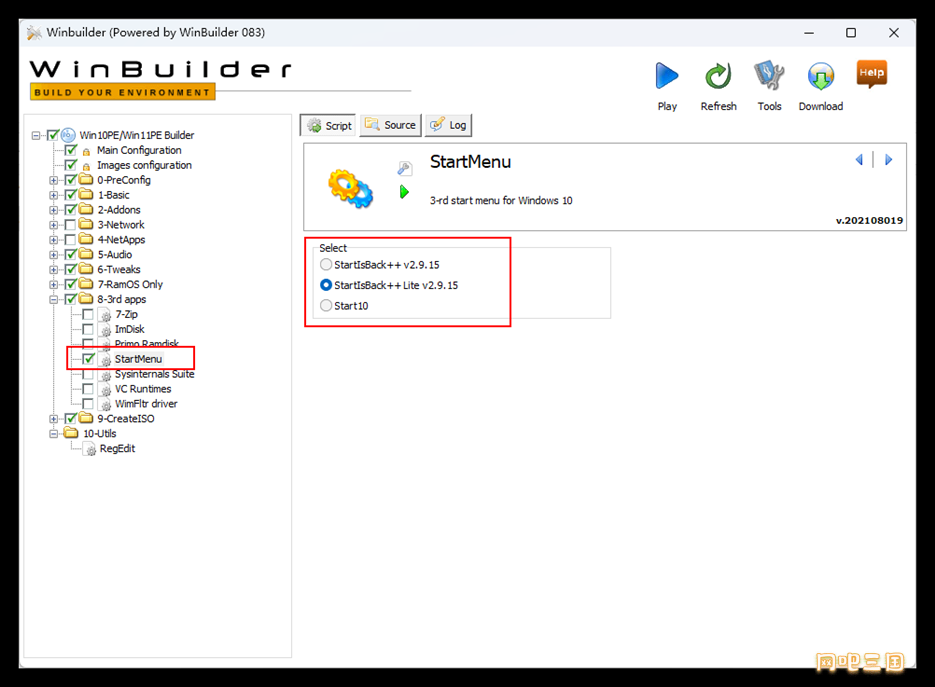Uncheck the StartMenu script checkbox
The height and width of the screenshot is (687, 935).
(88, 358)
